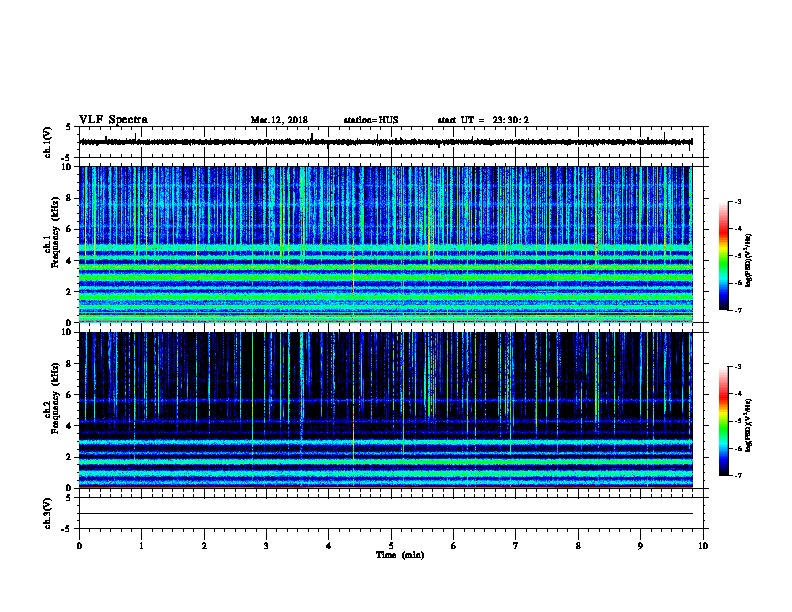Click time axis tick label "0"

[79, 546]
